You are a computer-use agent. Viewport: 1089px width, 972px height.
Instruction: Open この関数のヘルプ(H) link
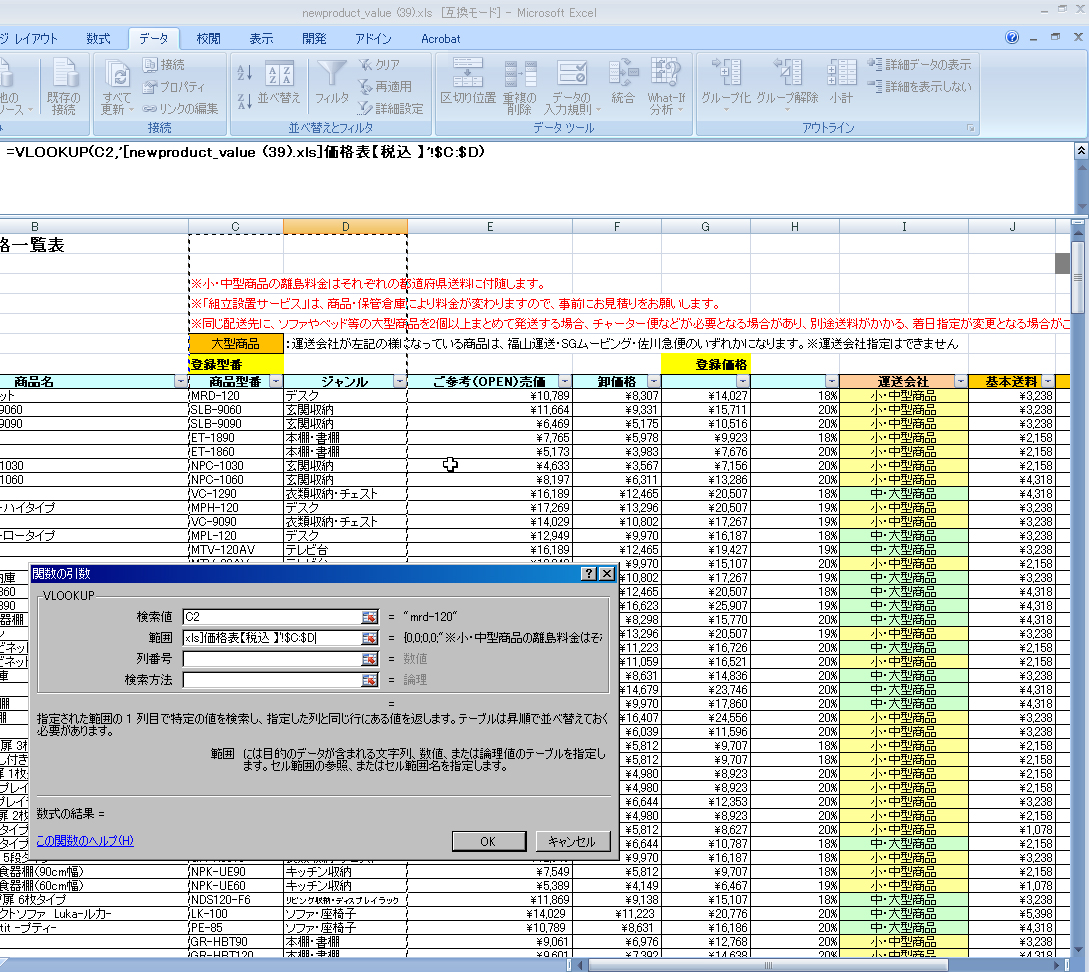tap(85, 840)
